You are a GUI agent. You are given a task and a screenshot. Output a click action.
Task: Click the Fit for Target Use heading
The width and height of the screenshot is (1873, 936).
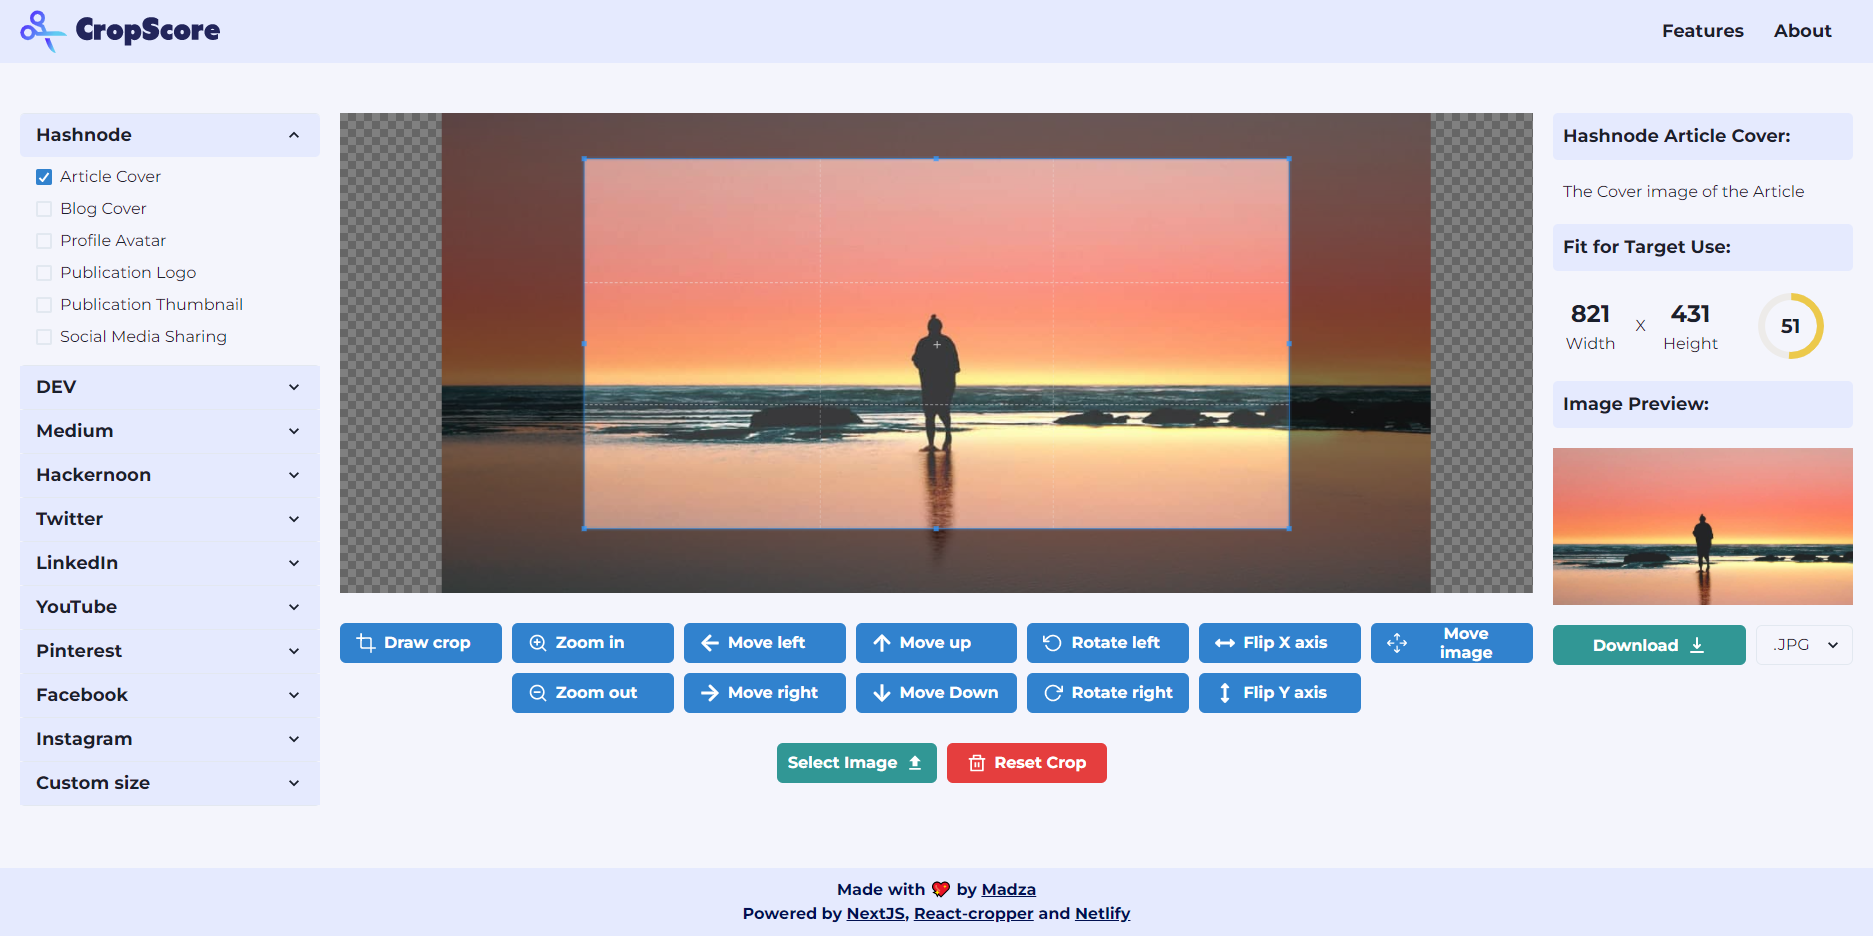coord(1646,247)
